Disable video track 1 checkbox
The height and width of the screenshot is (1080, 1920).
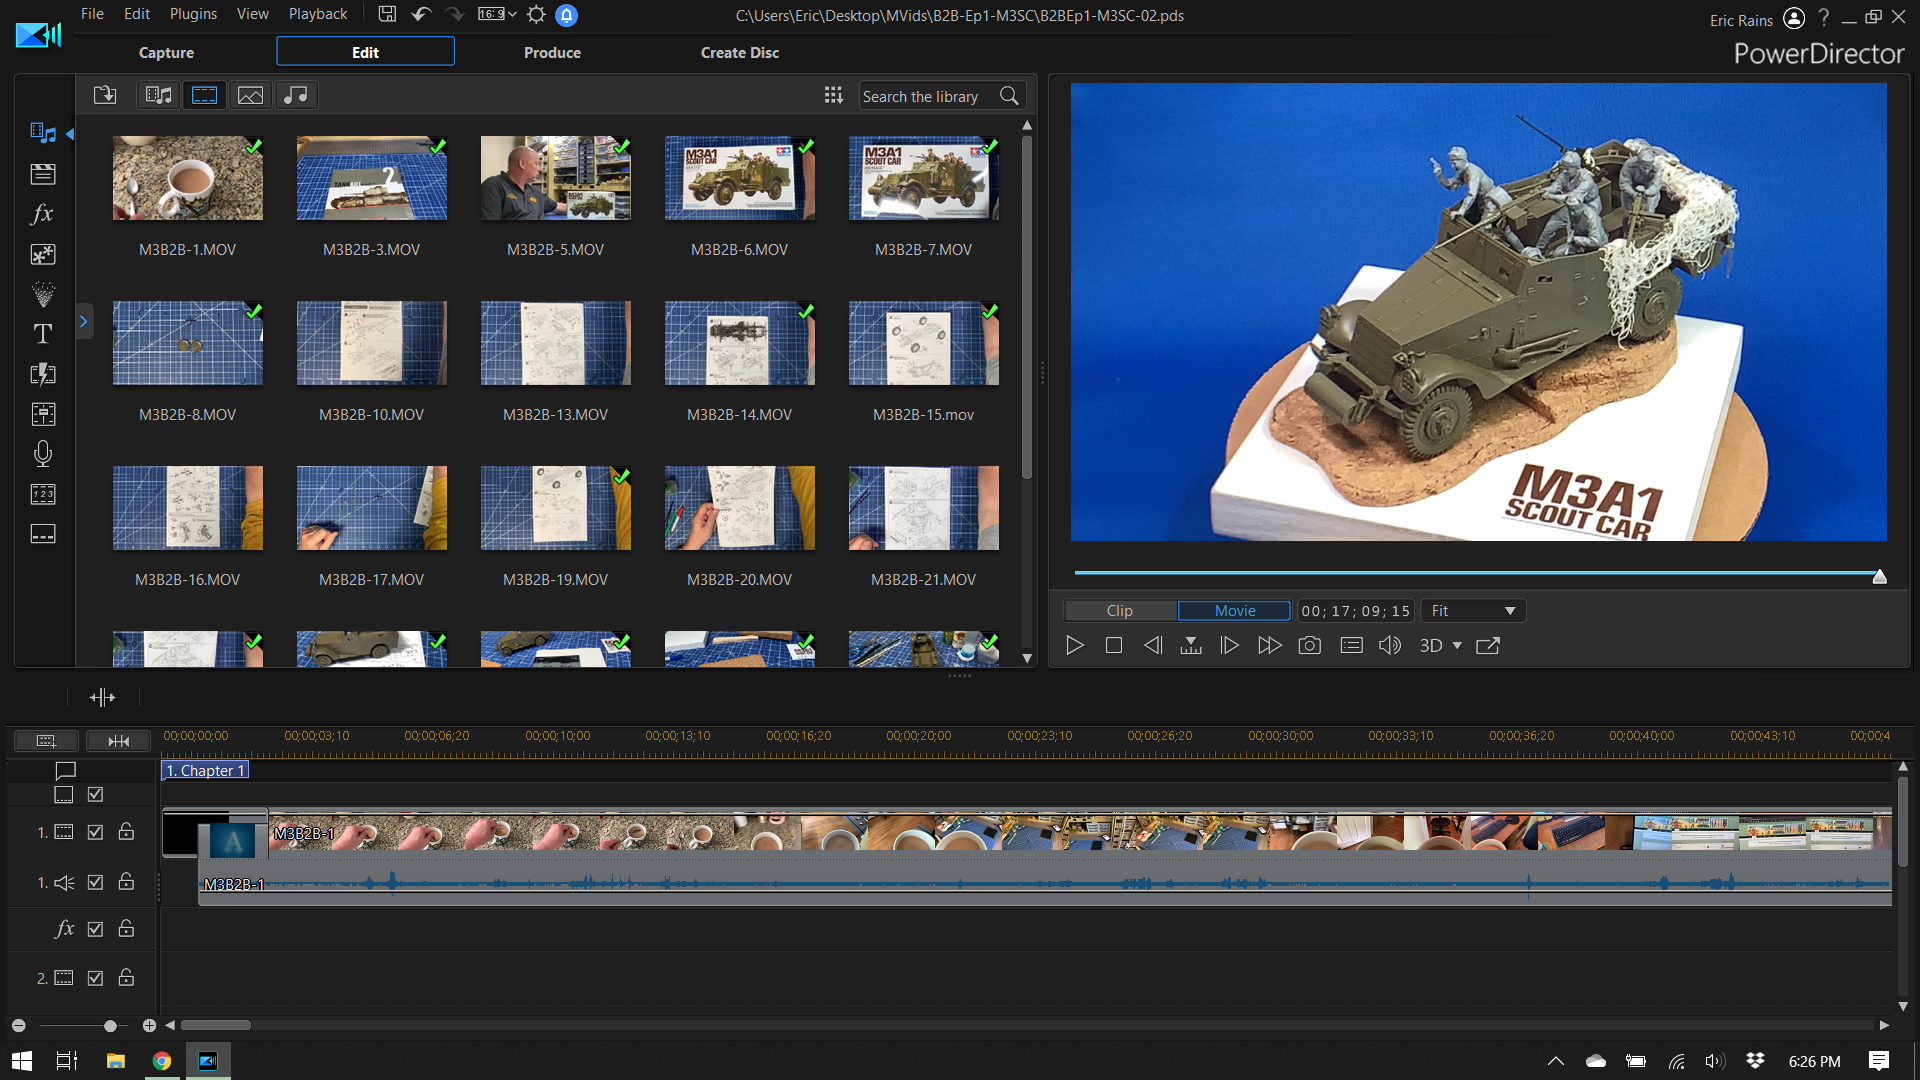coord(95,832)
